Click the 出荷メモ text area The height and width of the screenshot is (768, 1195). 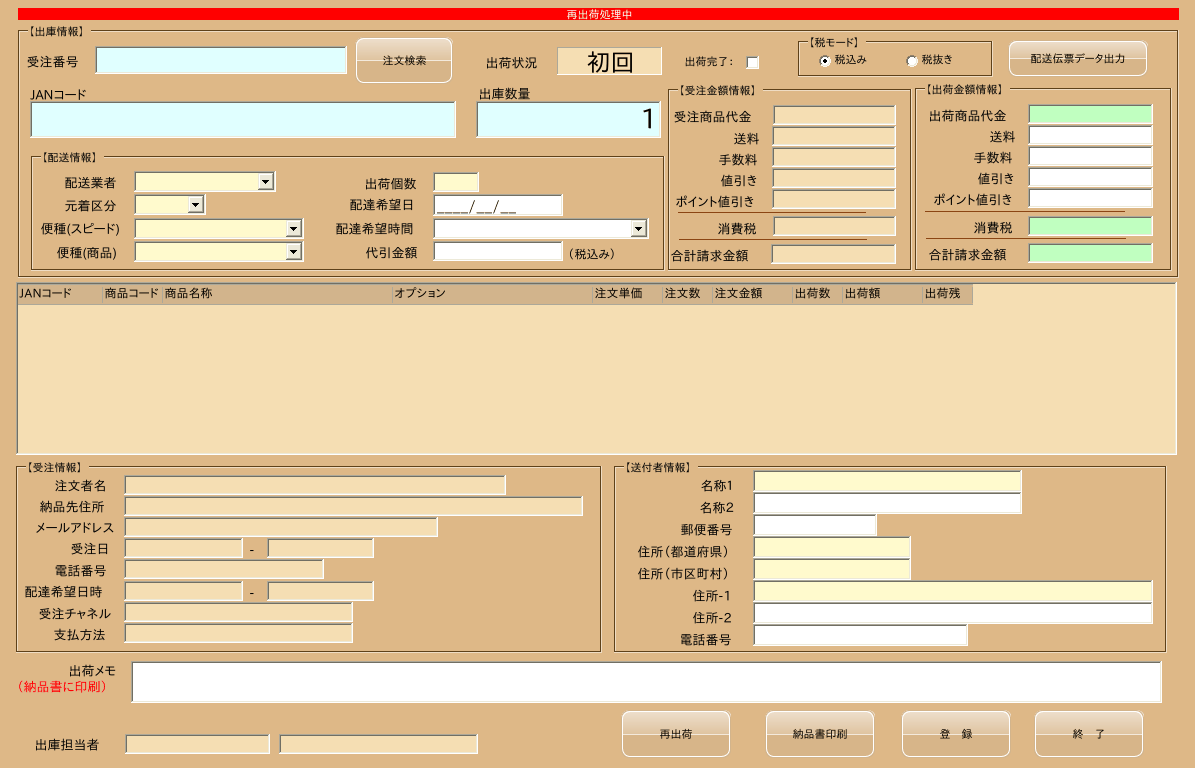coord(646,682)
